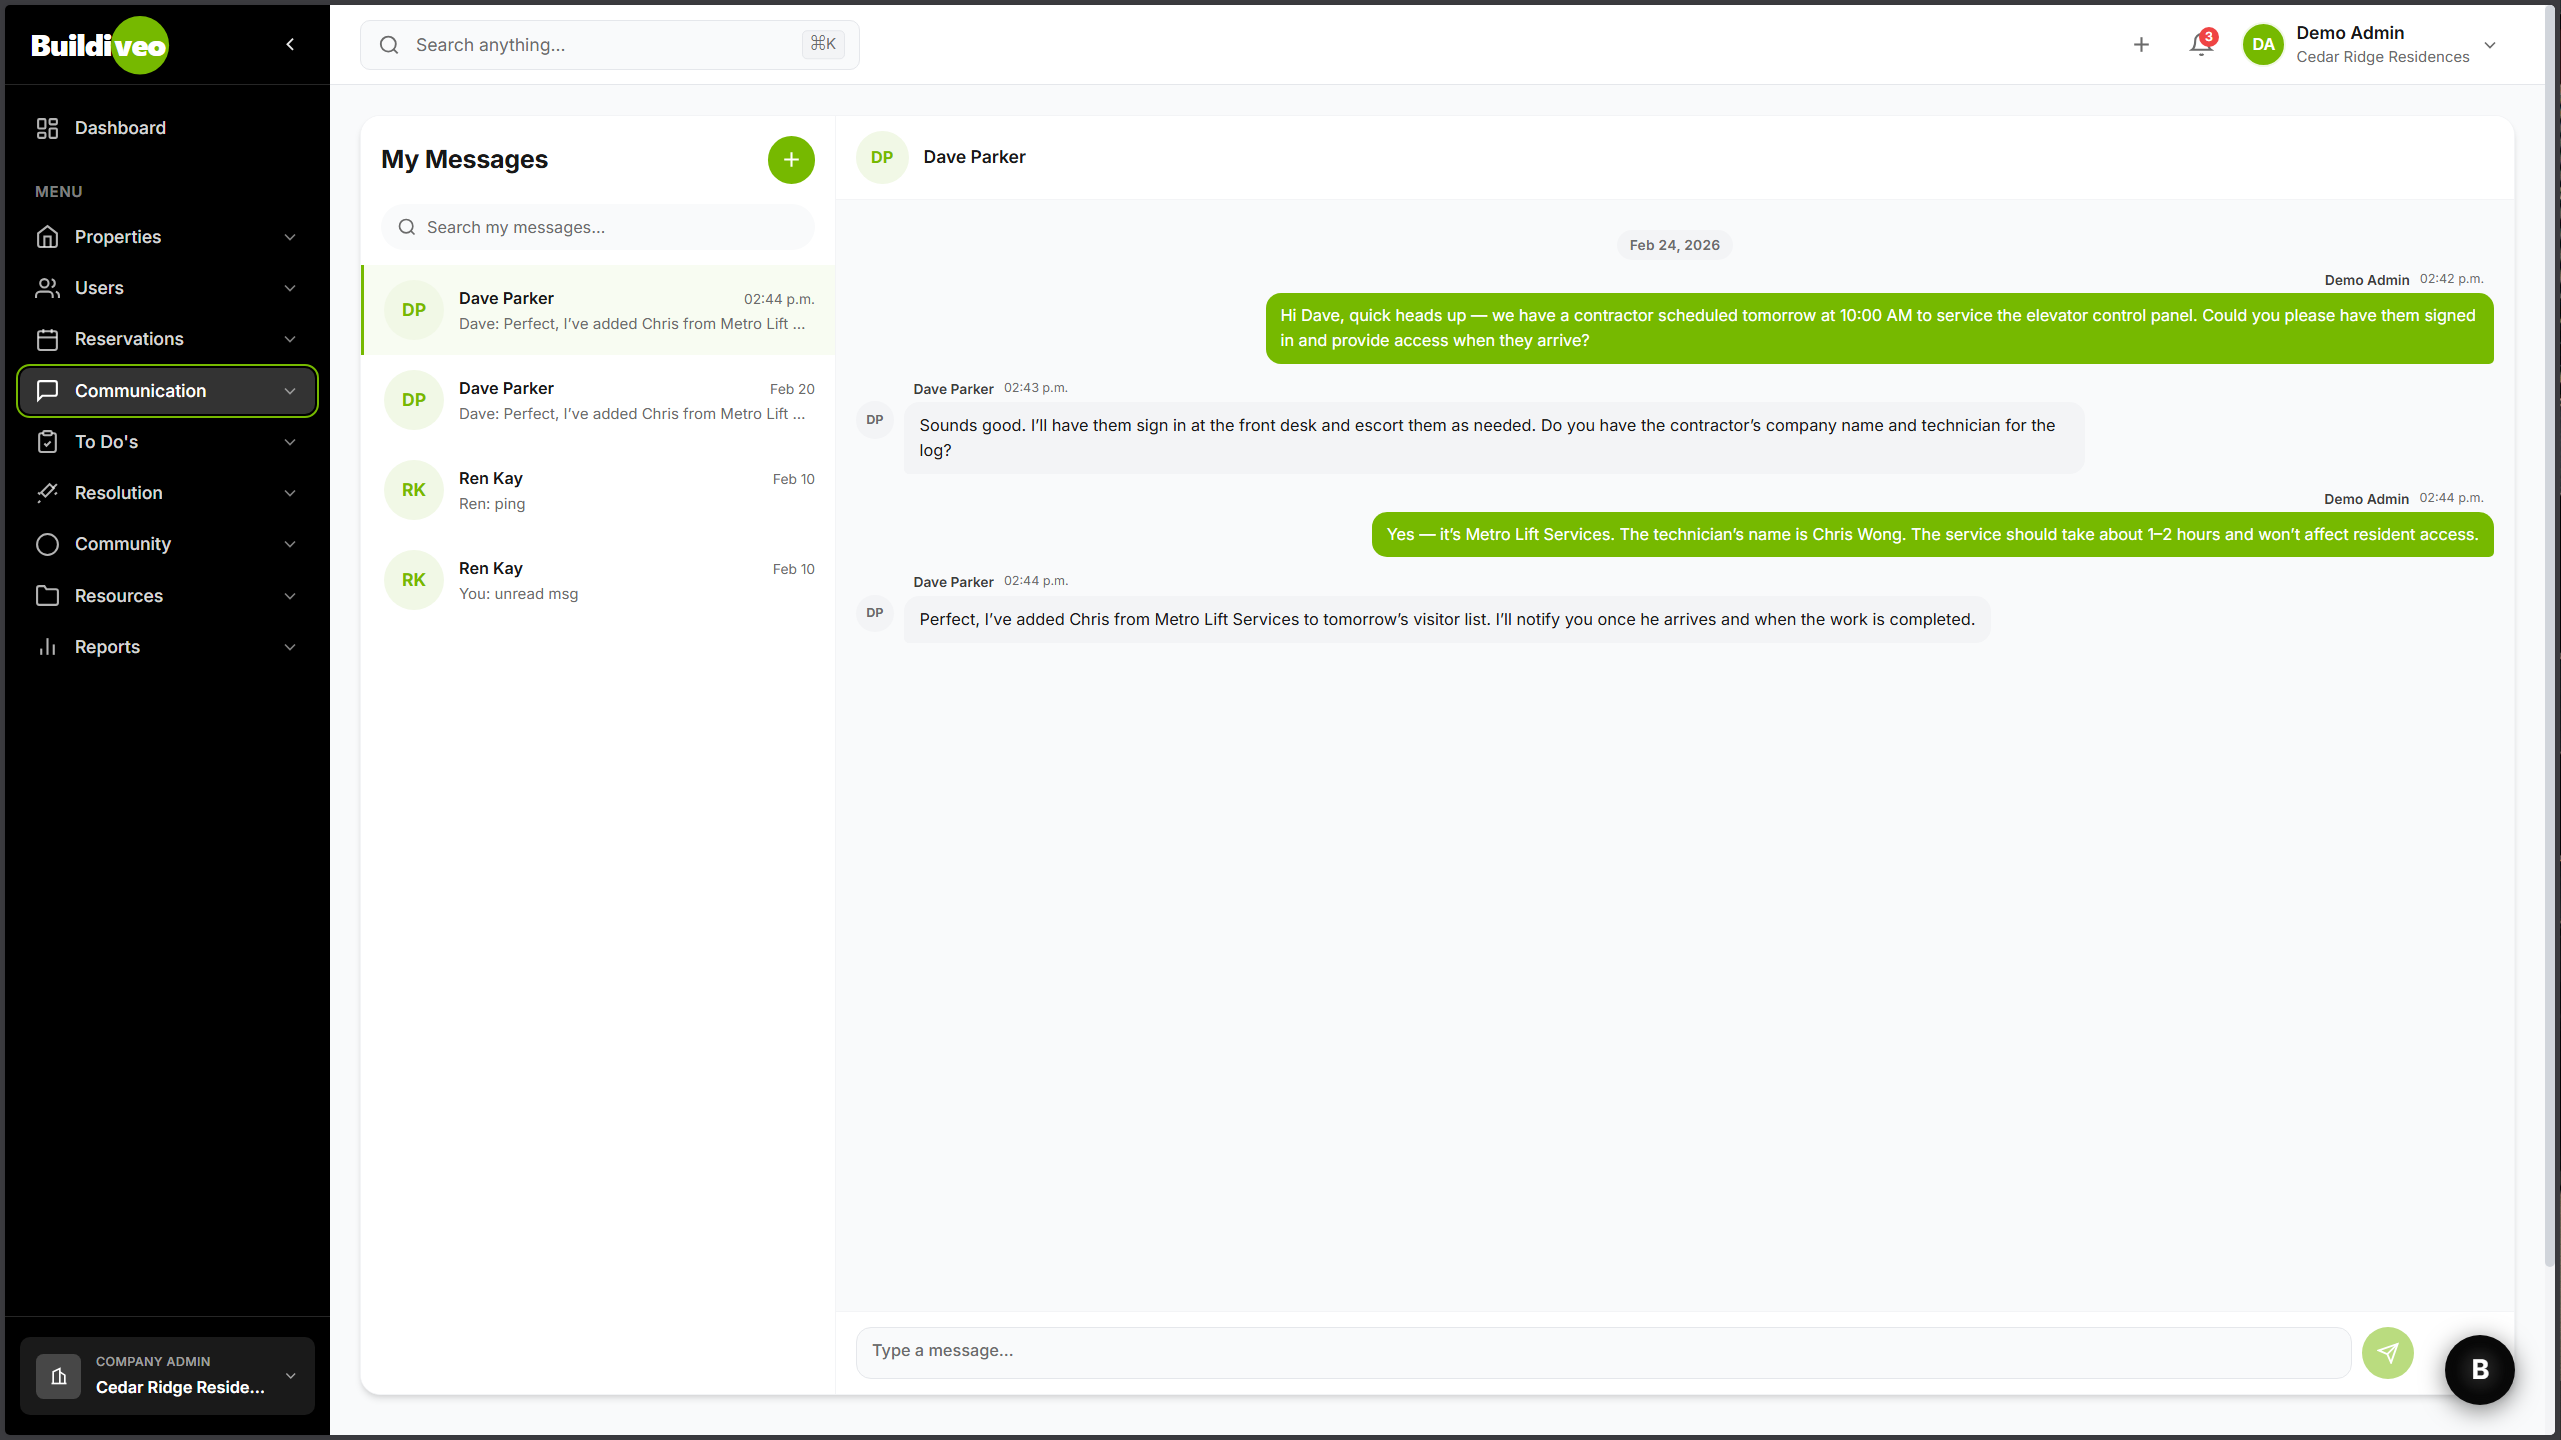Collapse sidebar with the left arrow icon
The height and width of the screenshot is (1440, 2561).
click(x=290, y=44)
